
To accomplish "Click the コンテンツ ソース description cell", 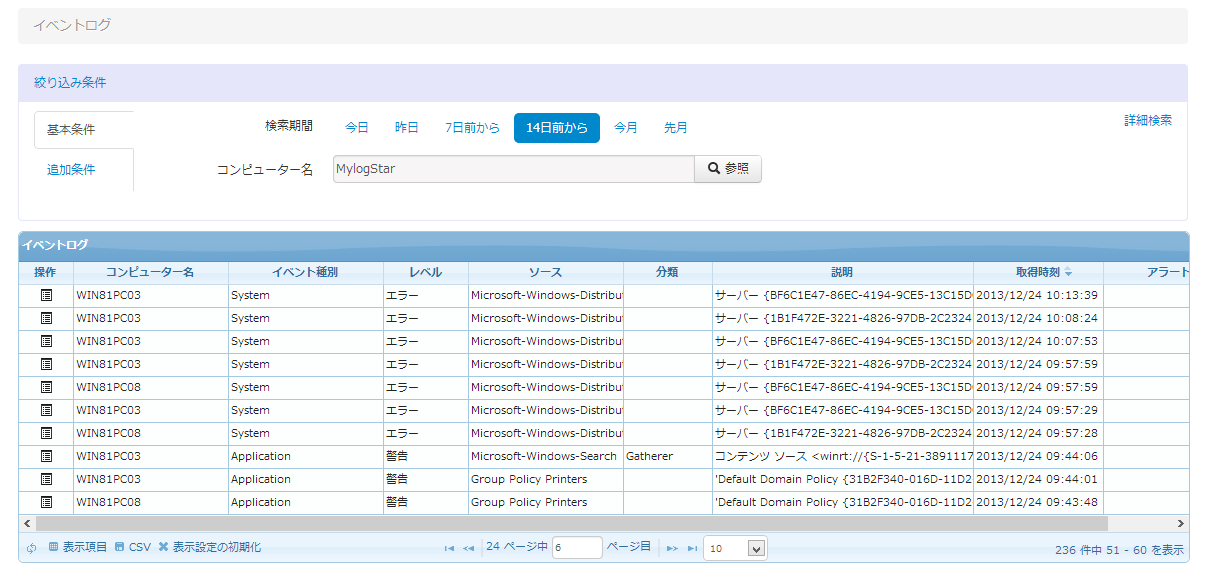I will [842, 456].
